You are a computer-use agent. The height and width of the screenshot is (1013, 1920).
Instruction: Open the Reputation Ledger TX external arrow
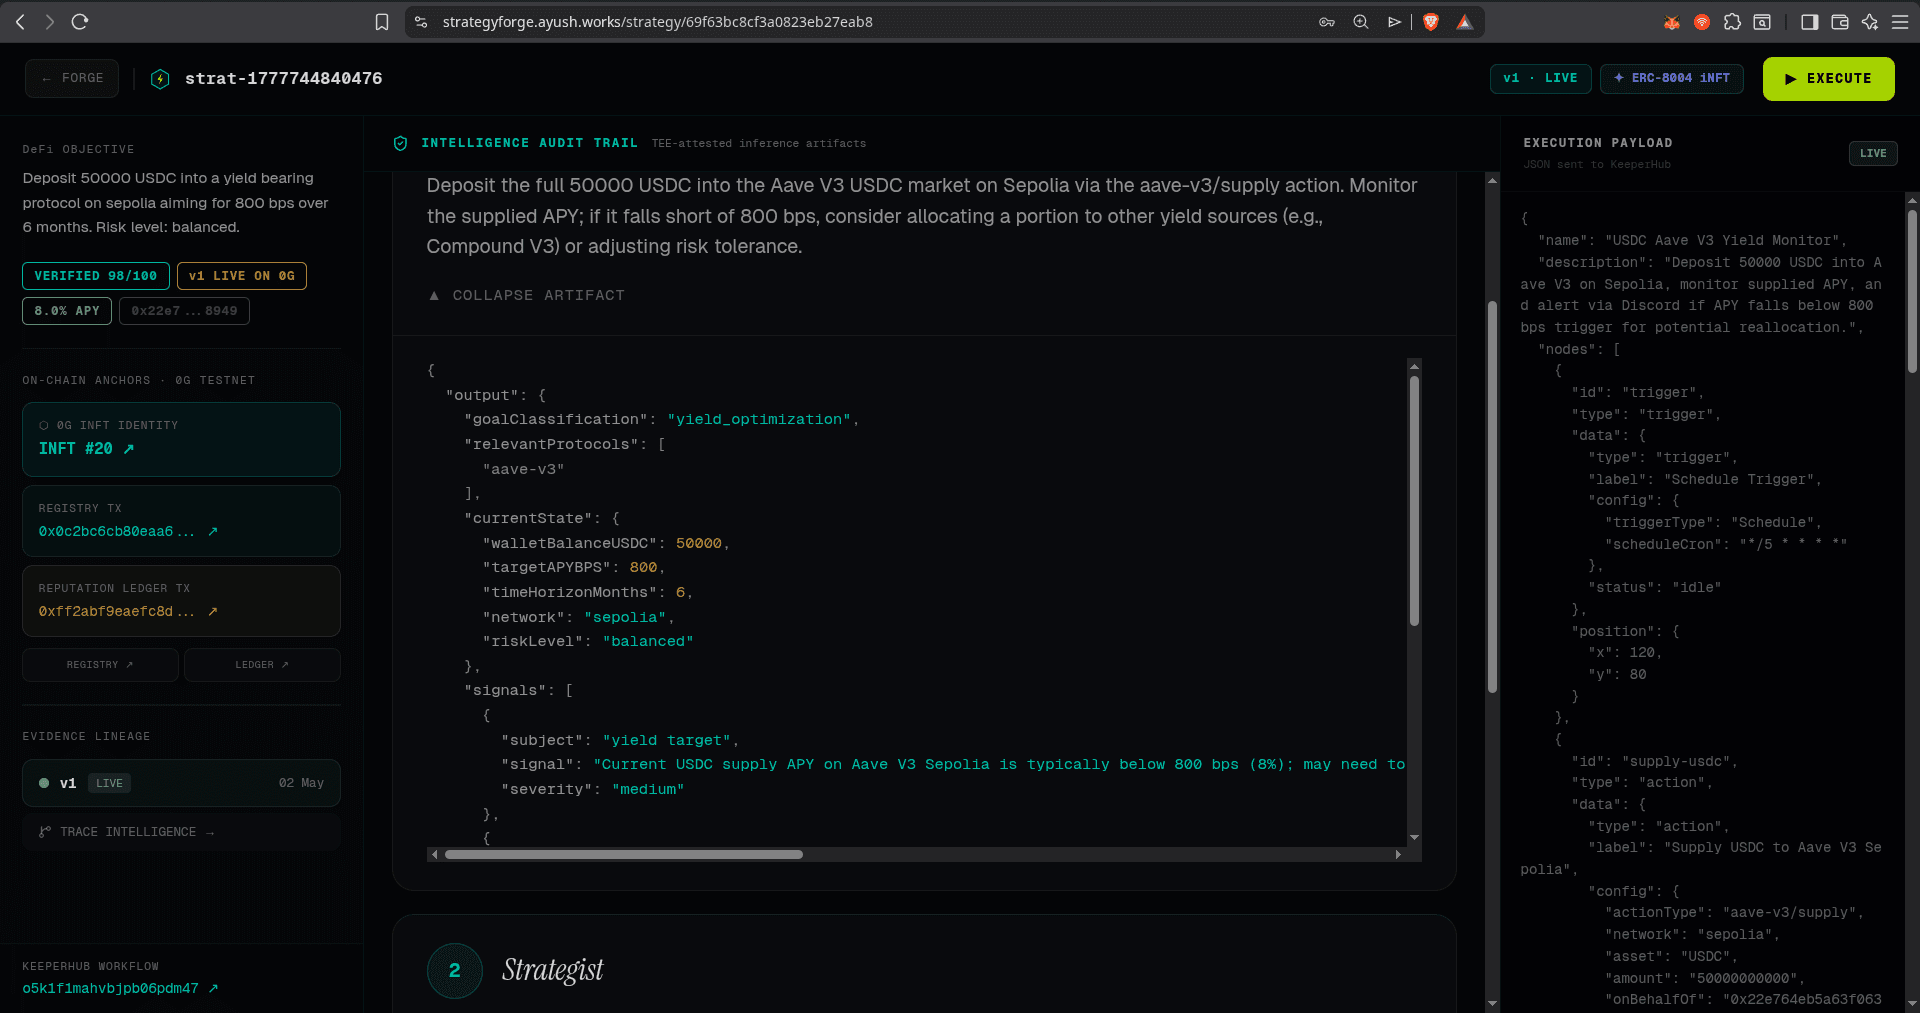212,612
